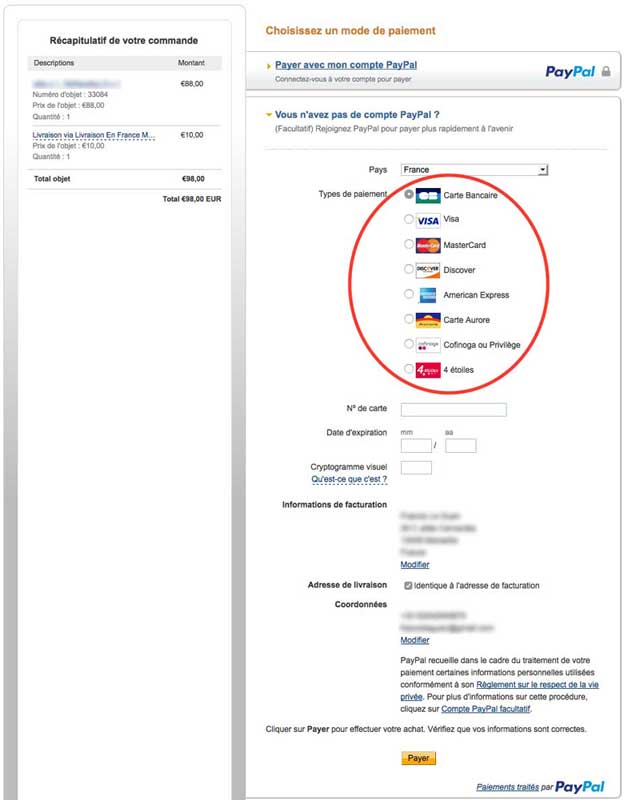Click the MasterCard logo
This screenshot has height=800, width=624.
coord(428,245)
